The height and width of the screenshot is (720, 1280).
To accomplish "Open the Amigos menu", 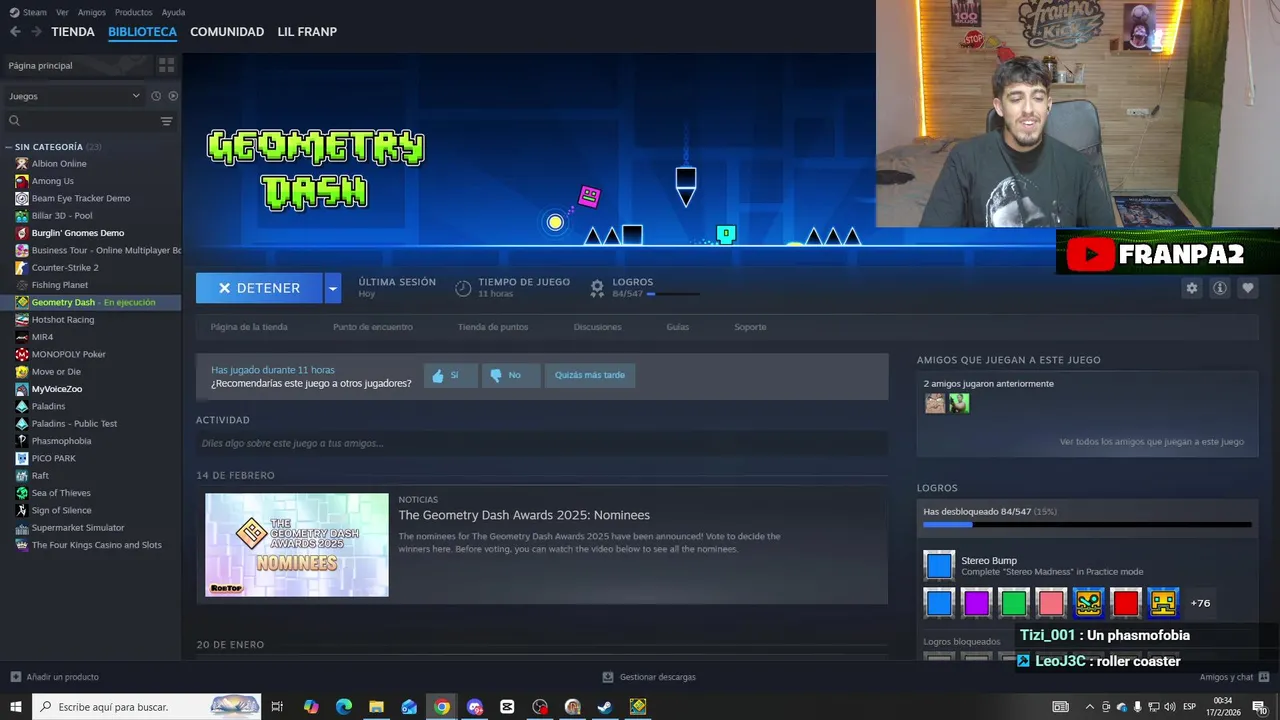I will tap(92, 12).
